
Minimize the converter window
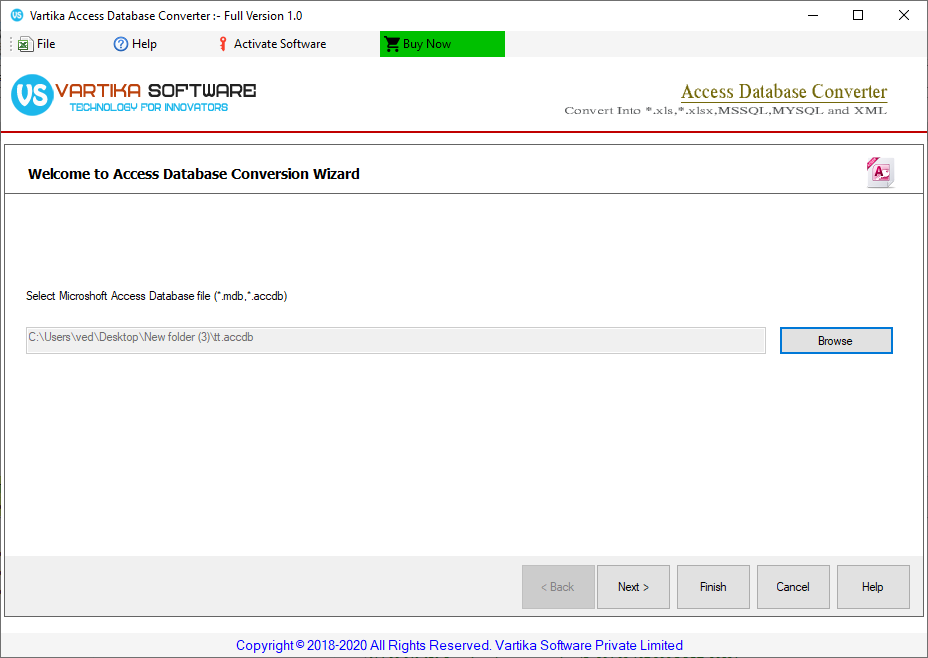coord(813,15)
